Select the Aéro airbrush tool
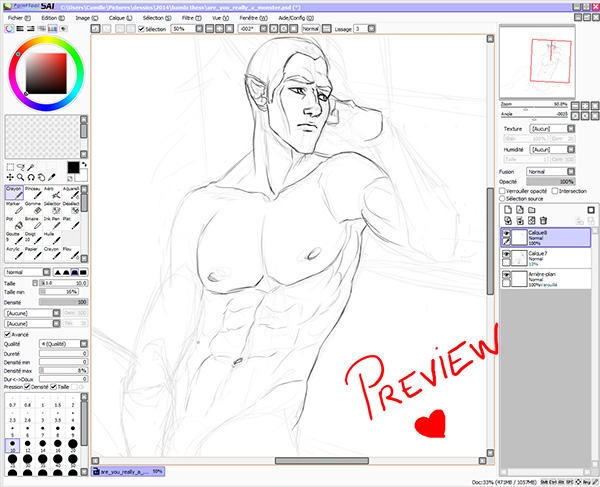The width and height of the screenshot is (600, 487). (x=52, y=193)
